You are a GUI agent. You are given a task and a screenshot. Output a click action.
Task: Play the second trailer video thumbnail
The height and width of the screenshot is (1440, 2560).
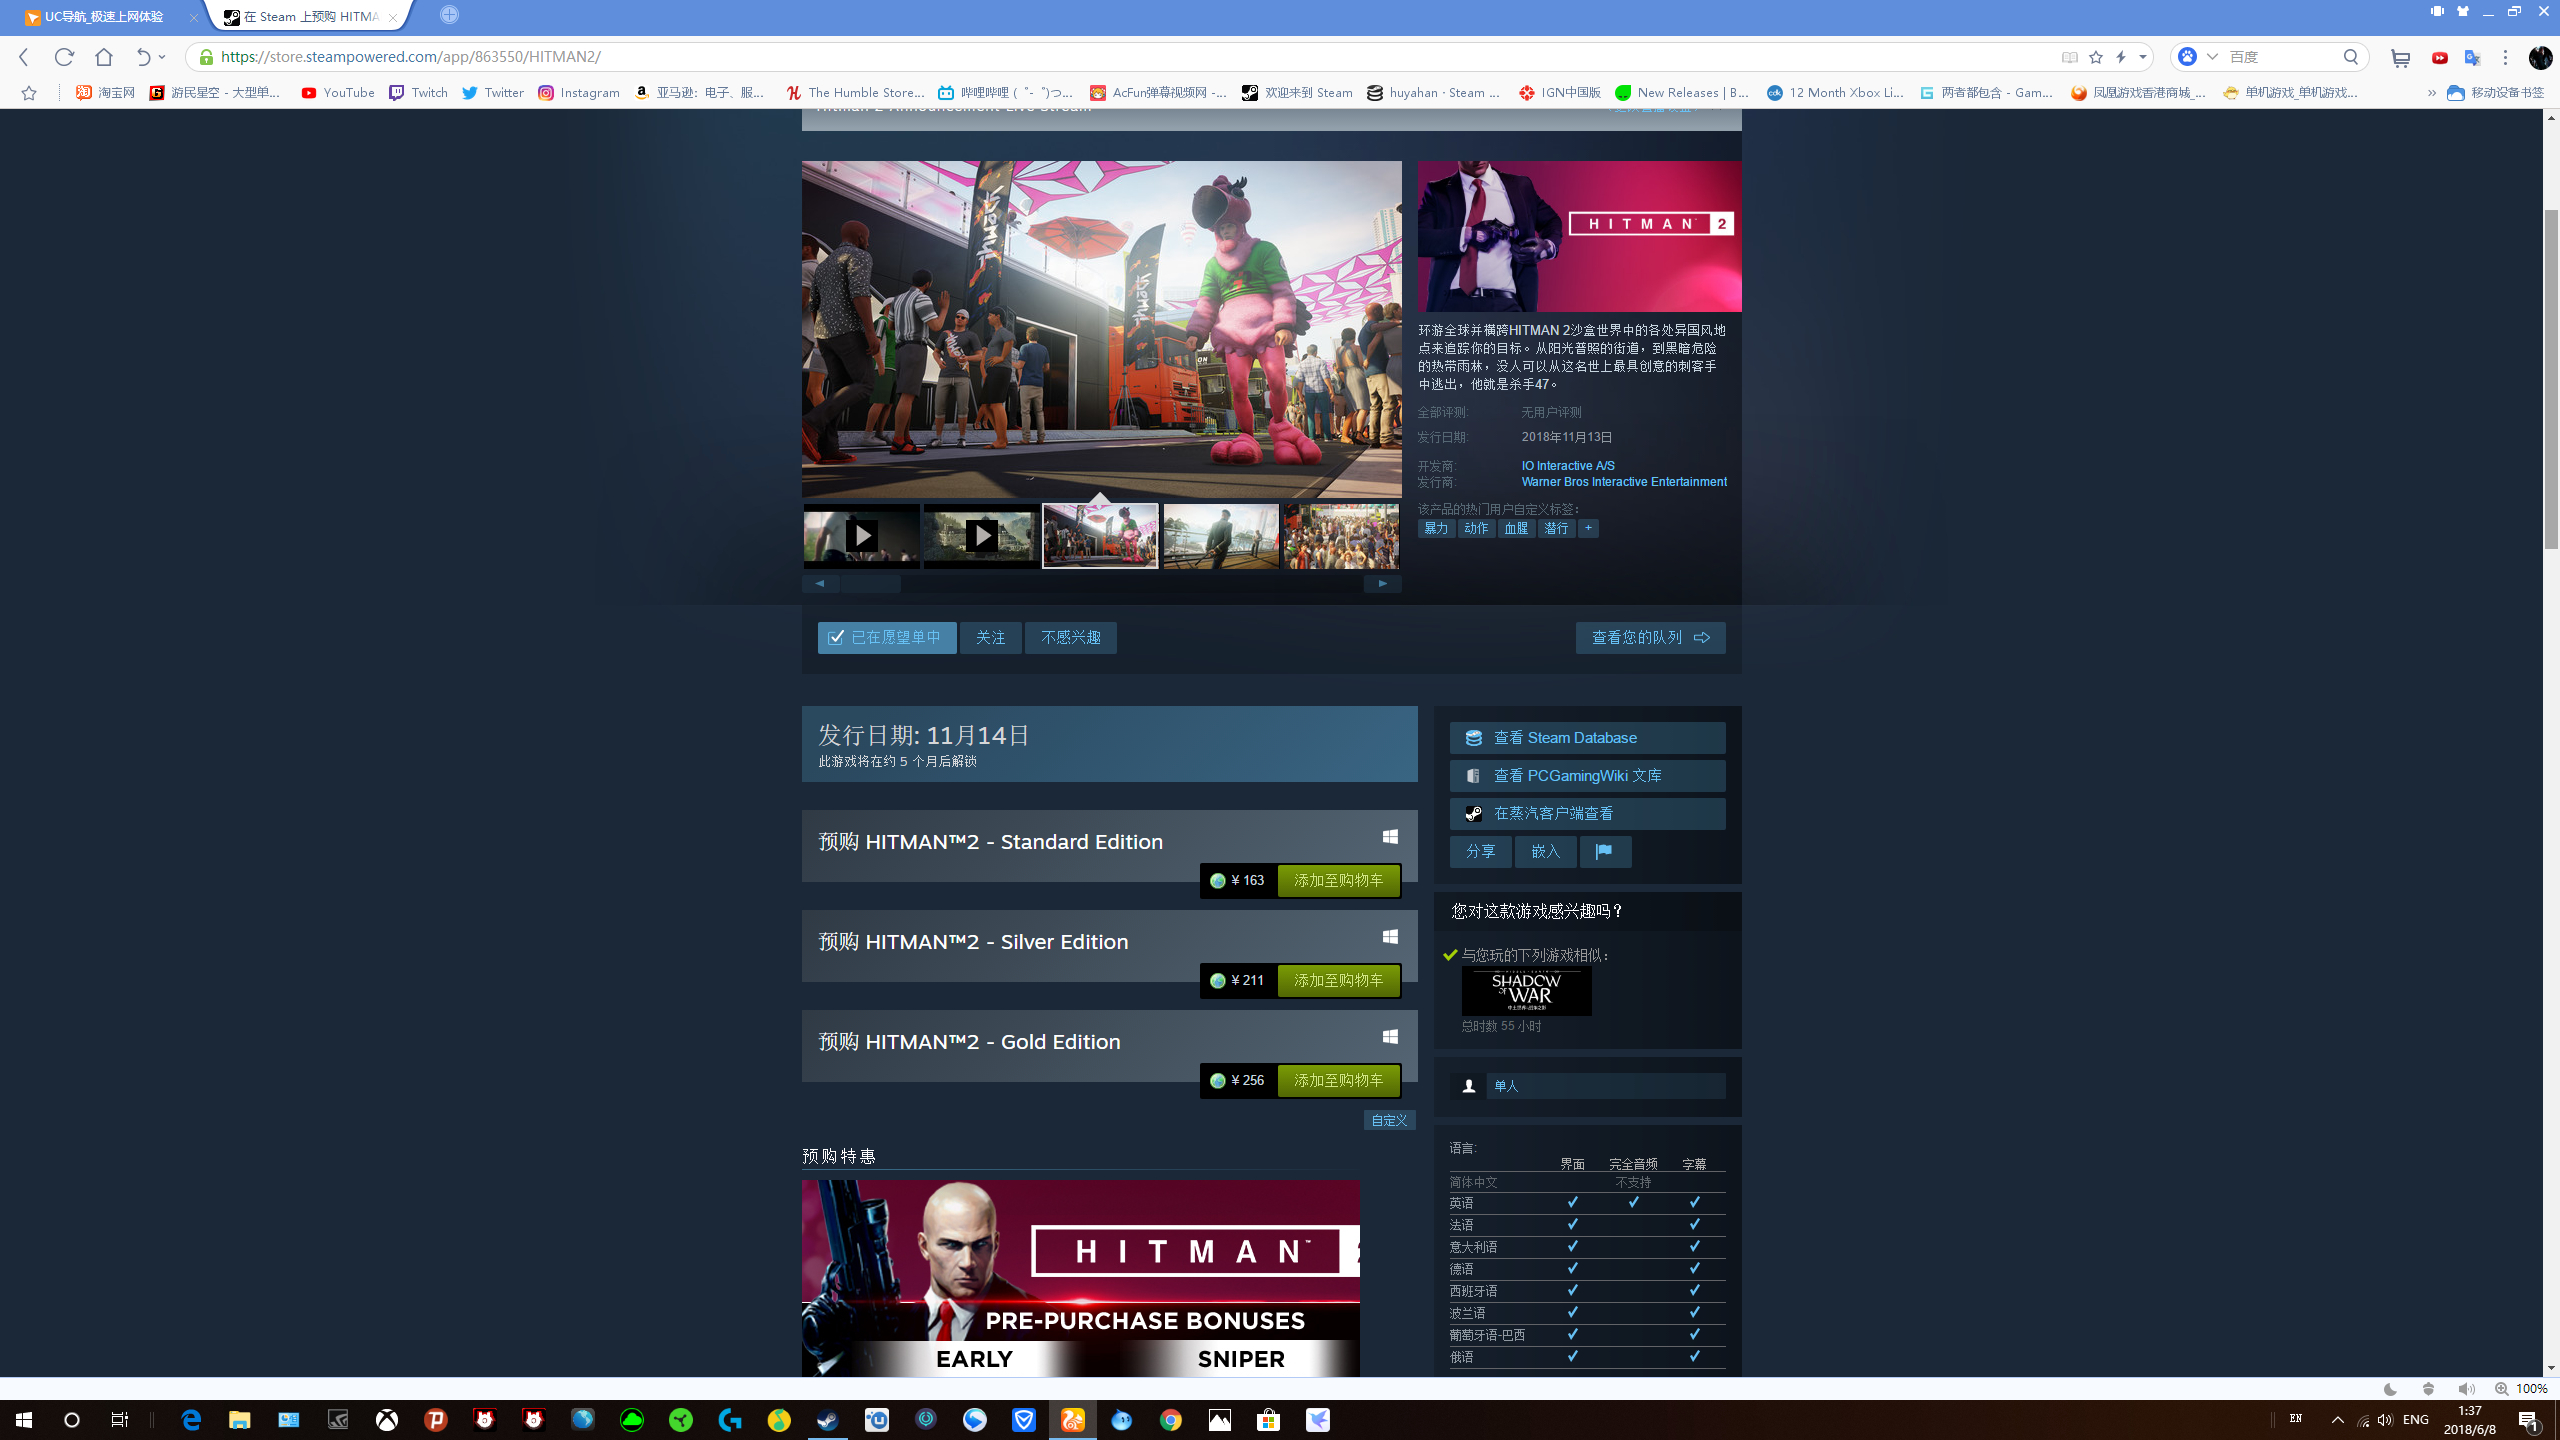[980, 536]
